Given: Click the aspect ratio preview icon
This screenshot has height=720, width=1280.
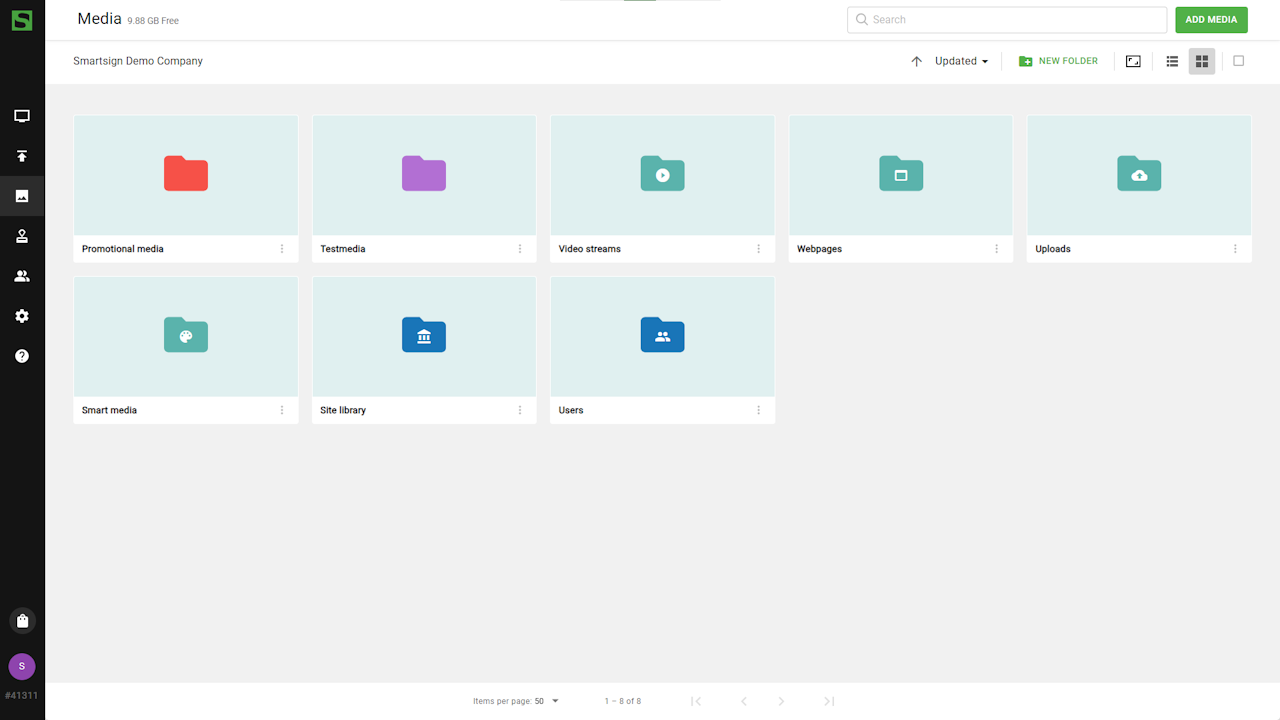Looking at the screenshot, I should 1133,61.
